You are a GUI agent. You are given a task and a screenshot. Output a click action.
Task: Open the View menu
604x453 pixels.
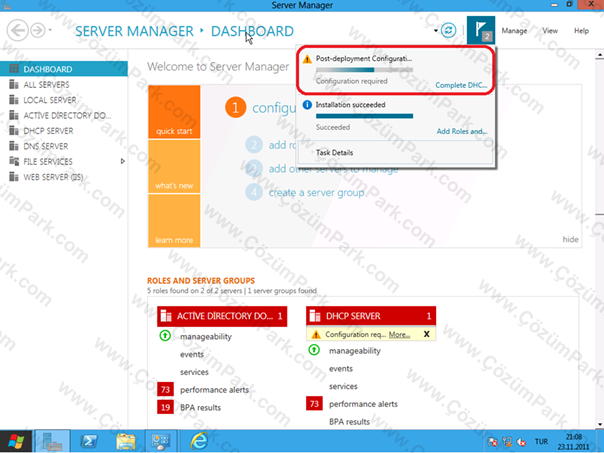(x=550, y=30)
